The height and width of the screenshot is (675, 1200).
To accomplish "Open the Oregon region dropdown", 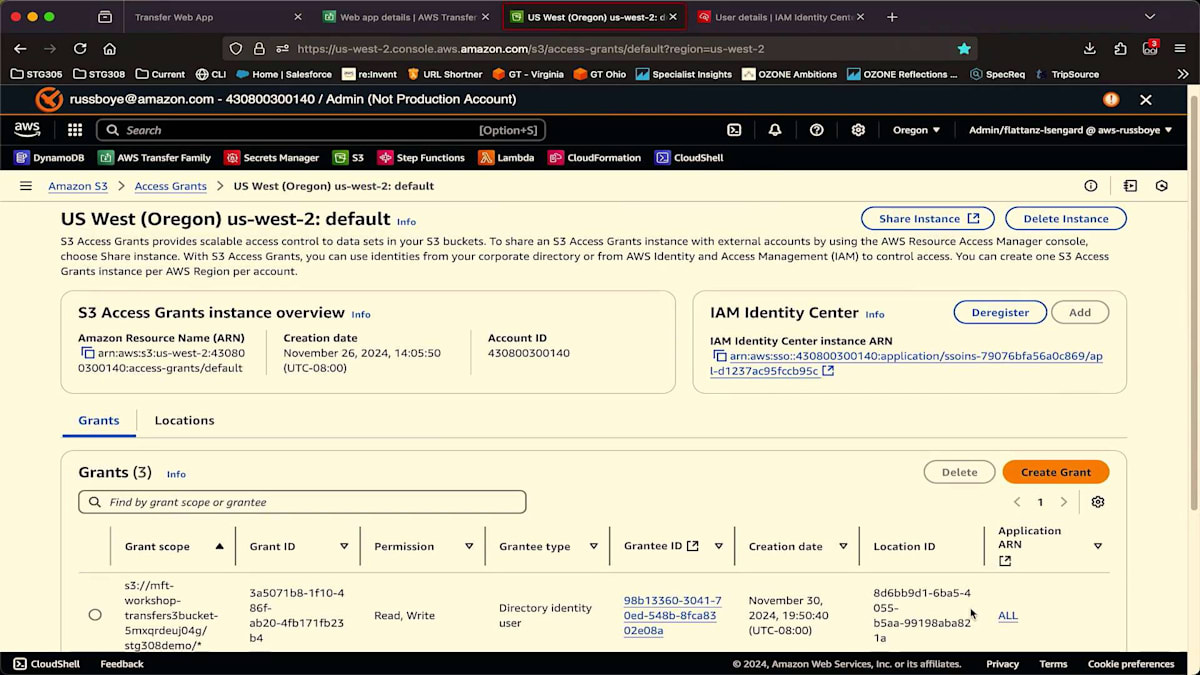I will [x=916, y=130].
